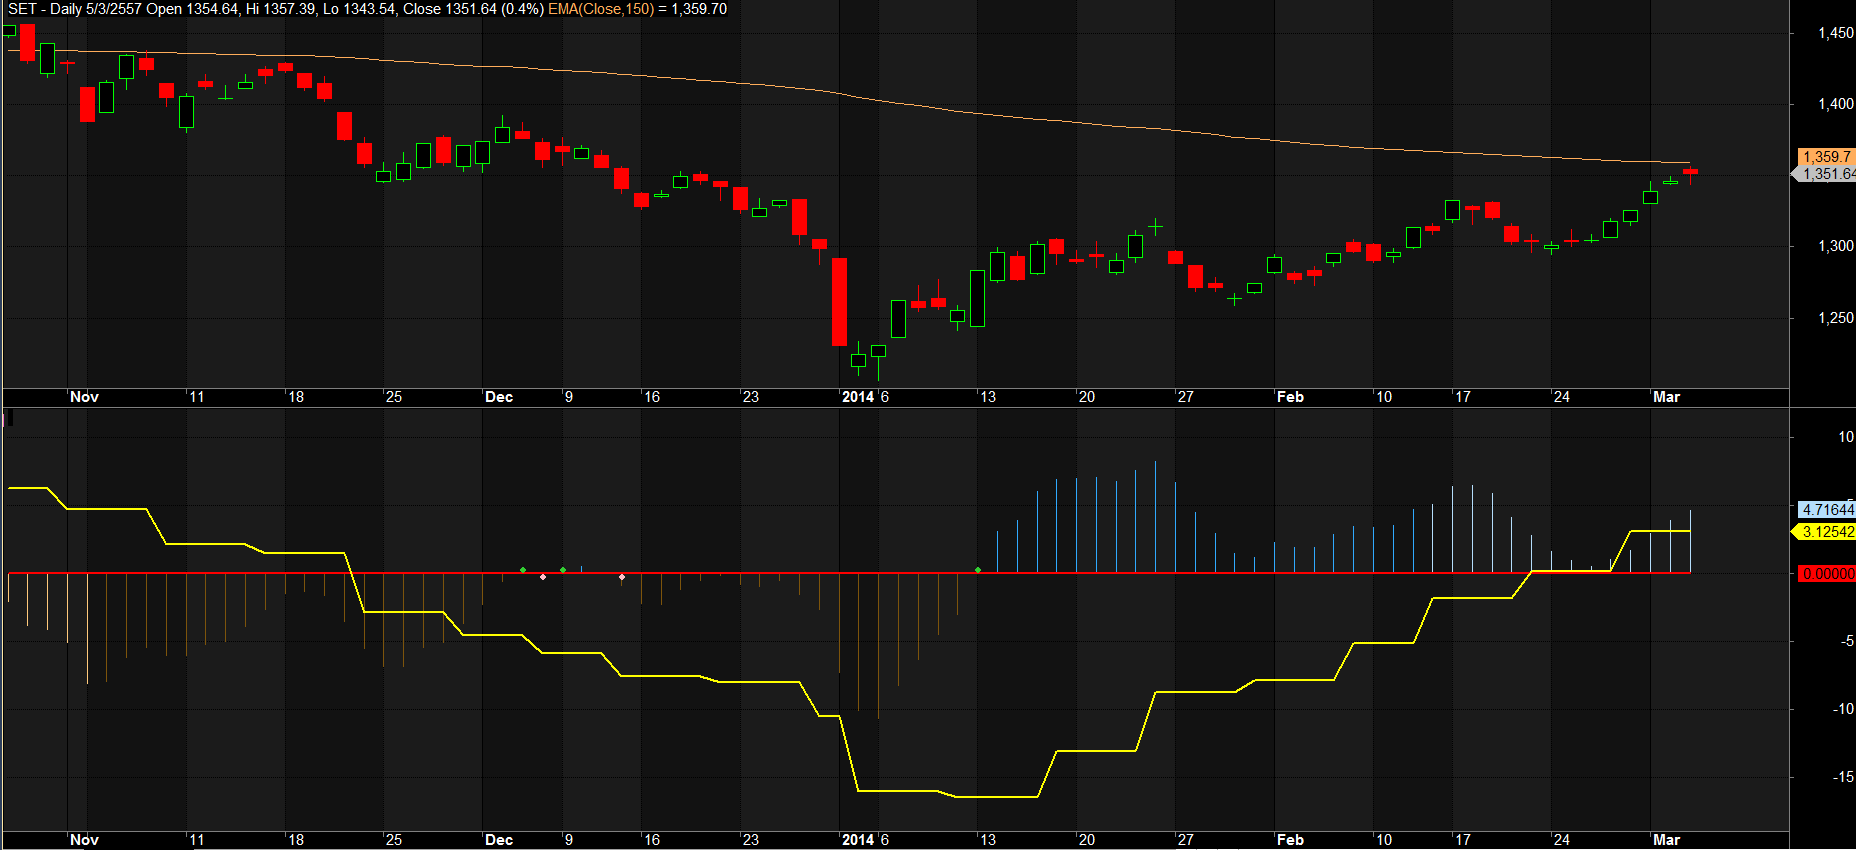Click the -10 label on indicator axis
Image resolution: width=1856 pixels, height=850 pixels.
1843,709
